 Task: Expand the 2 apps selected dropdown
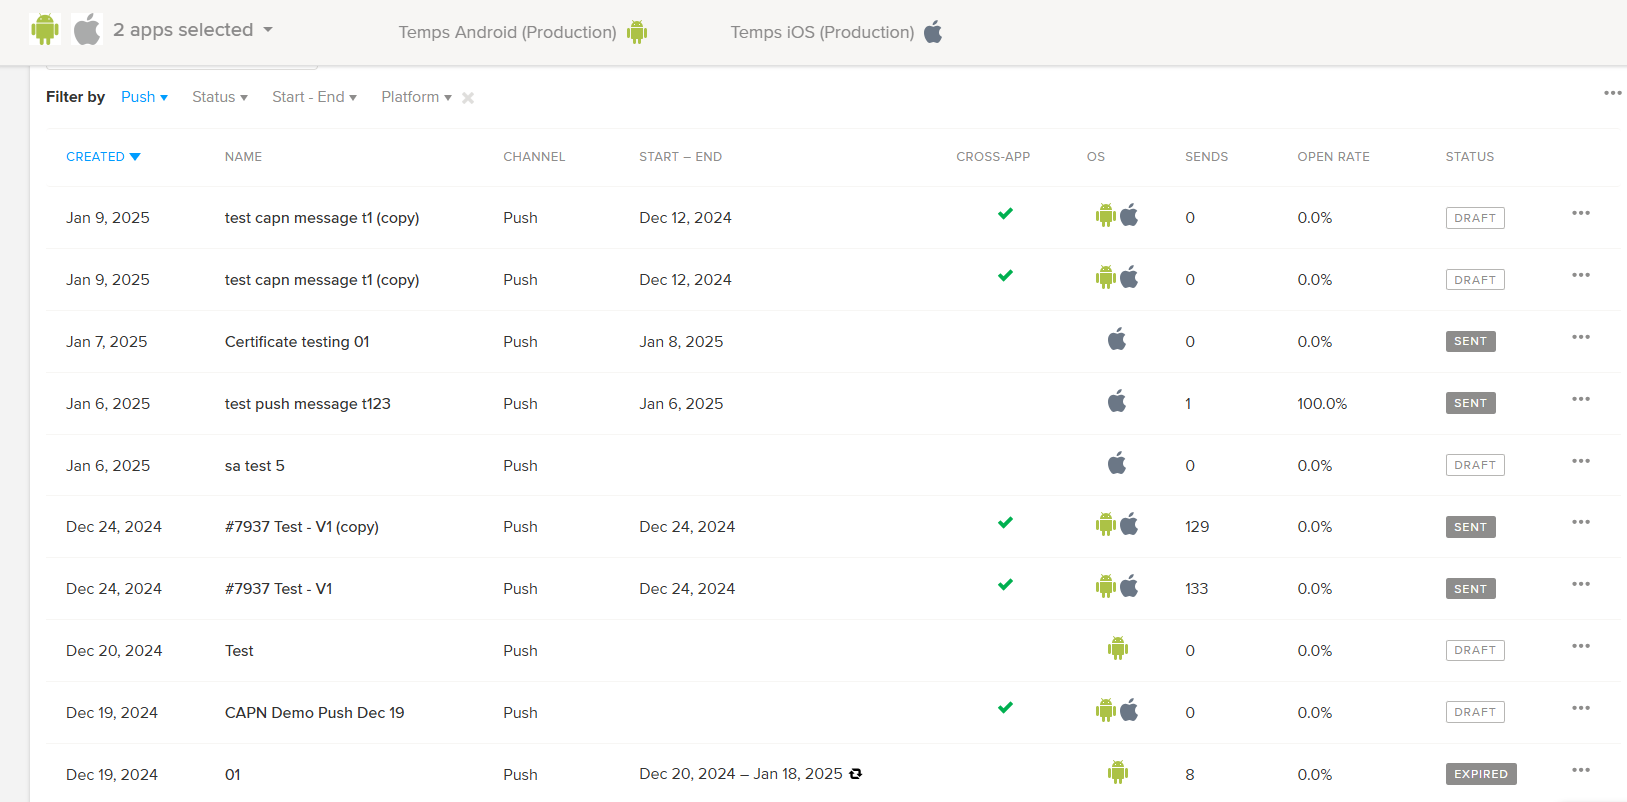click(x=192, y=30)
